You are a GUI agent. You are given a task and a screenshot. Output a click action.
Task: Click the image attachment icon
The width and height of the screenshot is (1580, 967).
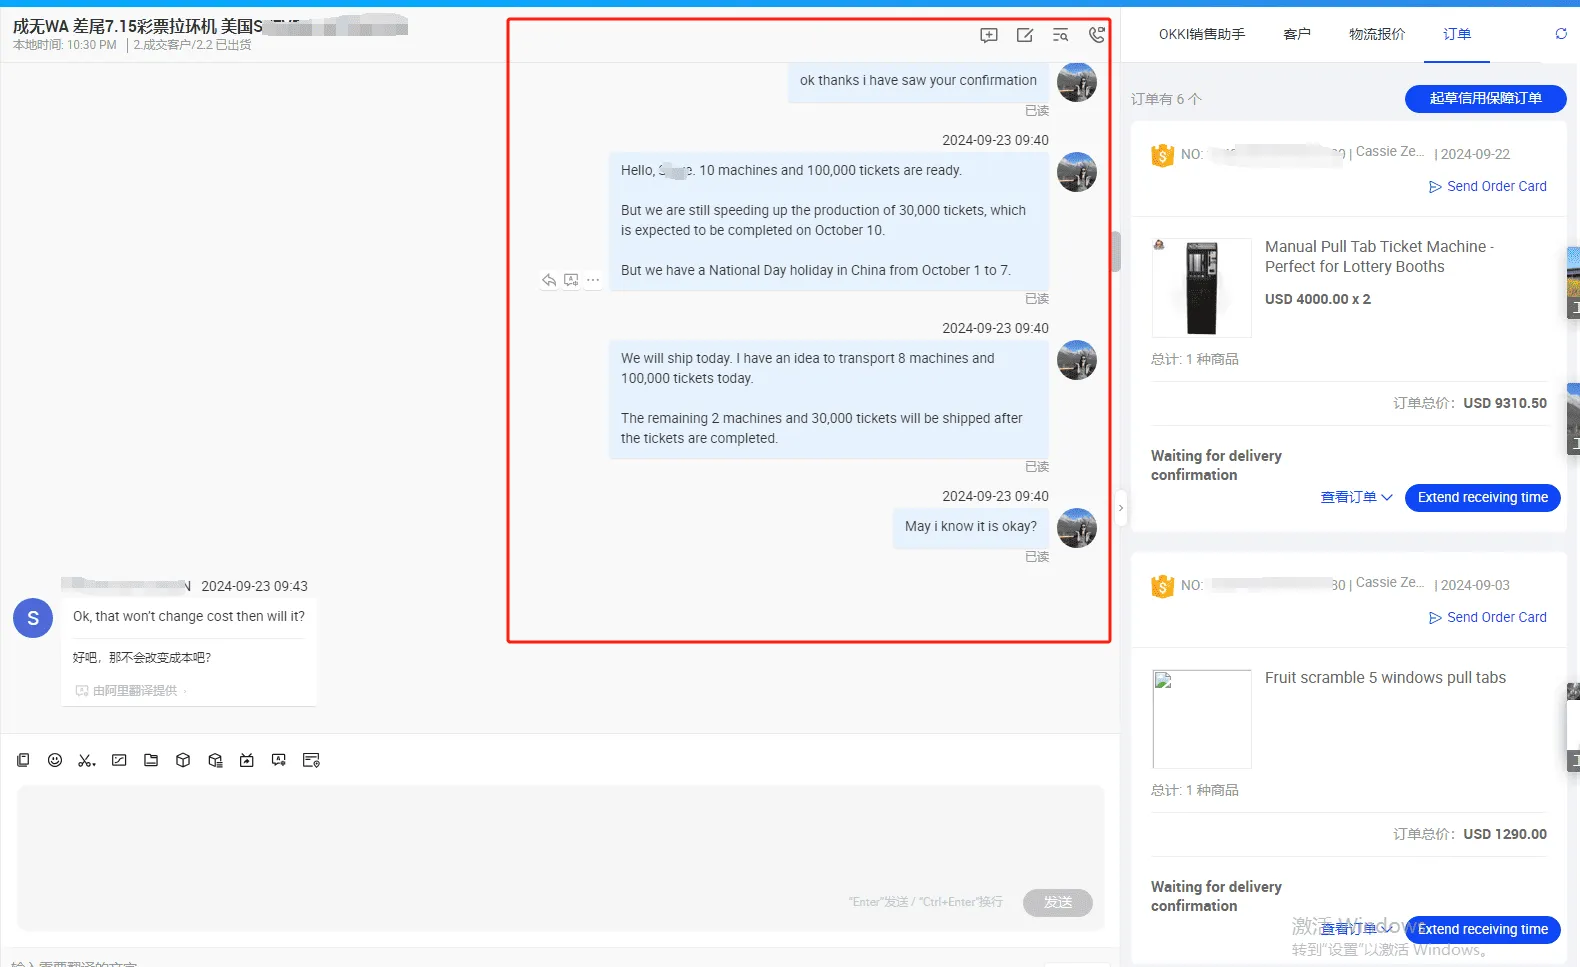click(119, 760)
